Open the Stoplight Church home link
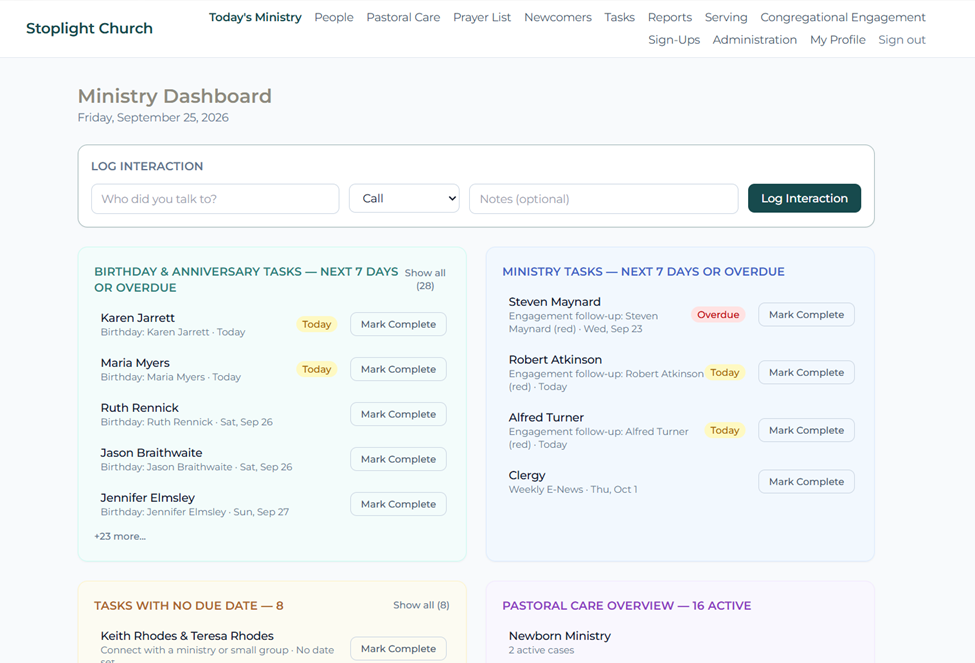The image size is (975, 663). [89, 28]
